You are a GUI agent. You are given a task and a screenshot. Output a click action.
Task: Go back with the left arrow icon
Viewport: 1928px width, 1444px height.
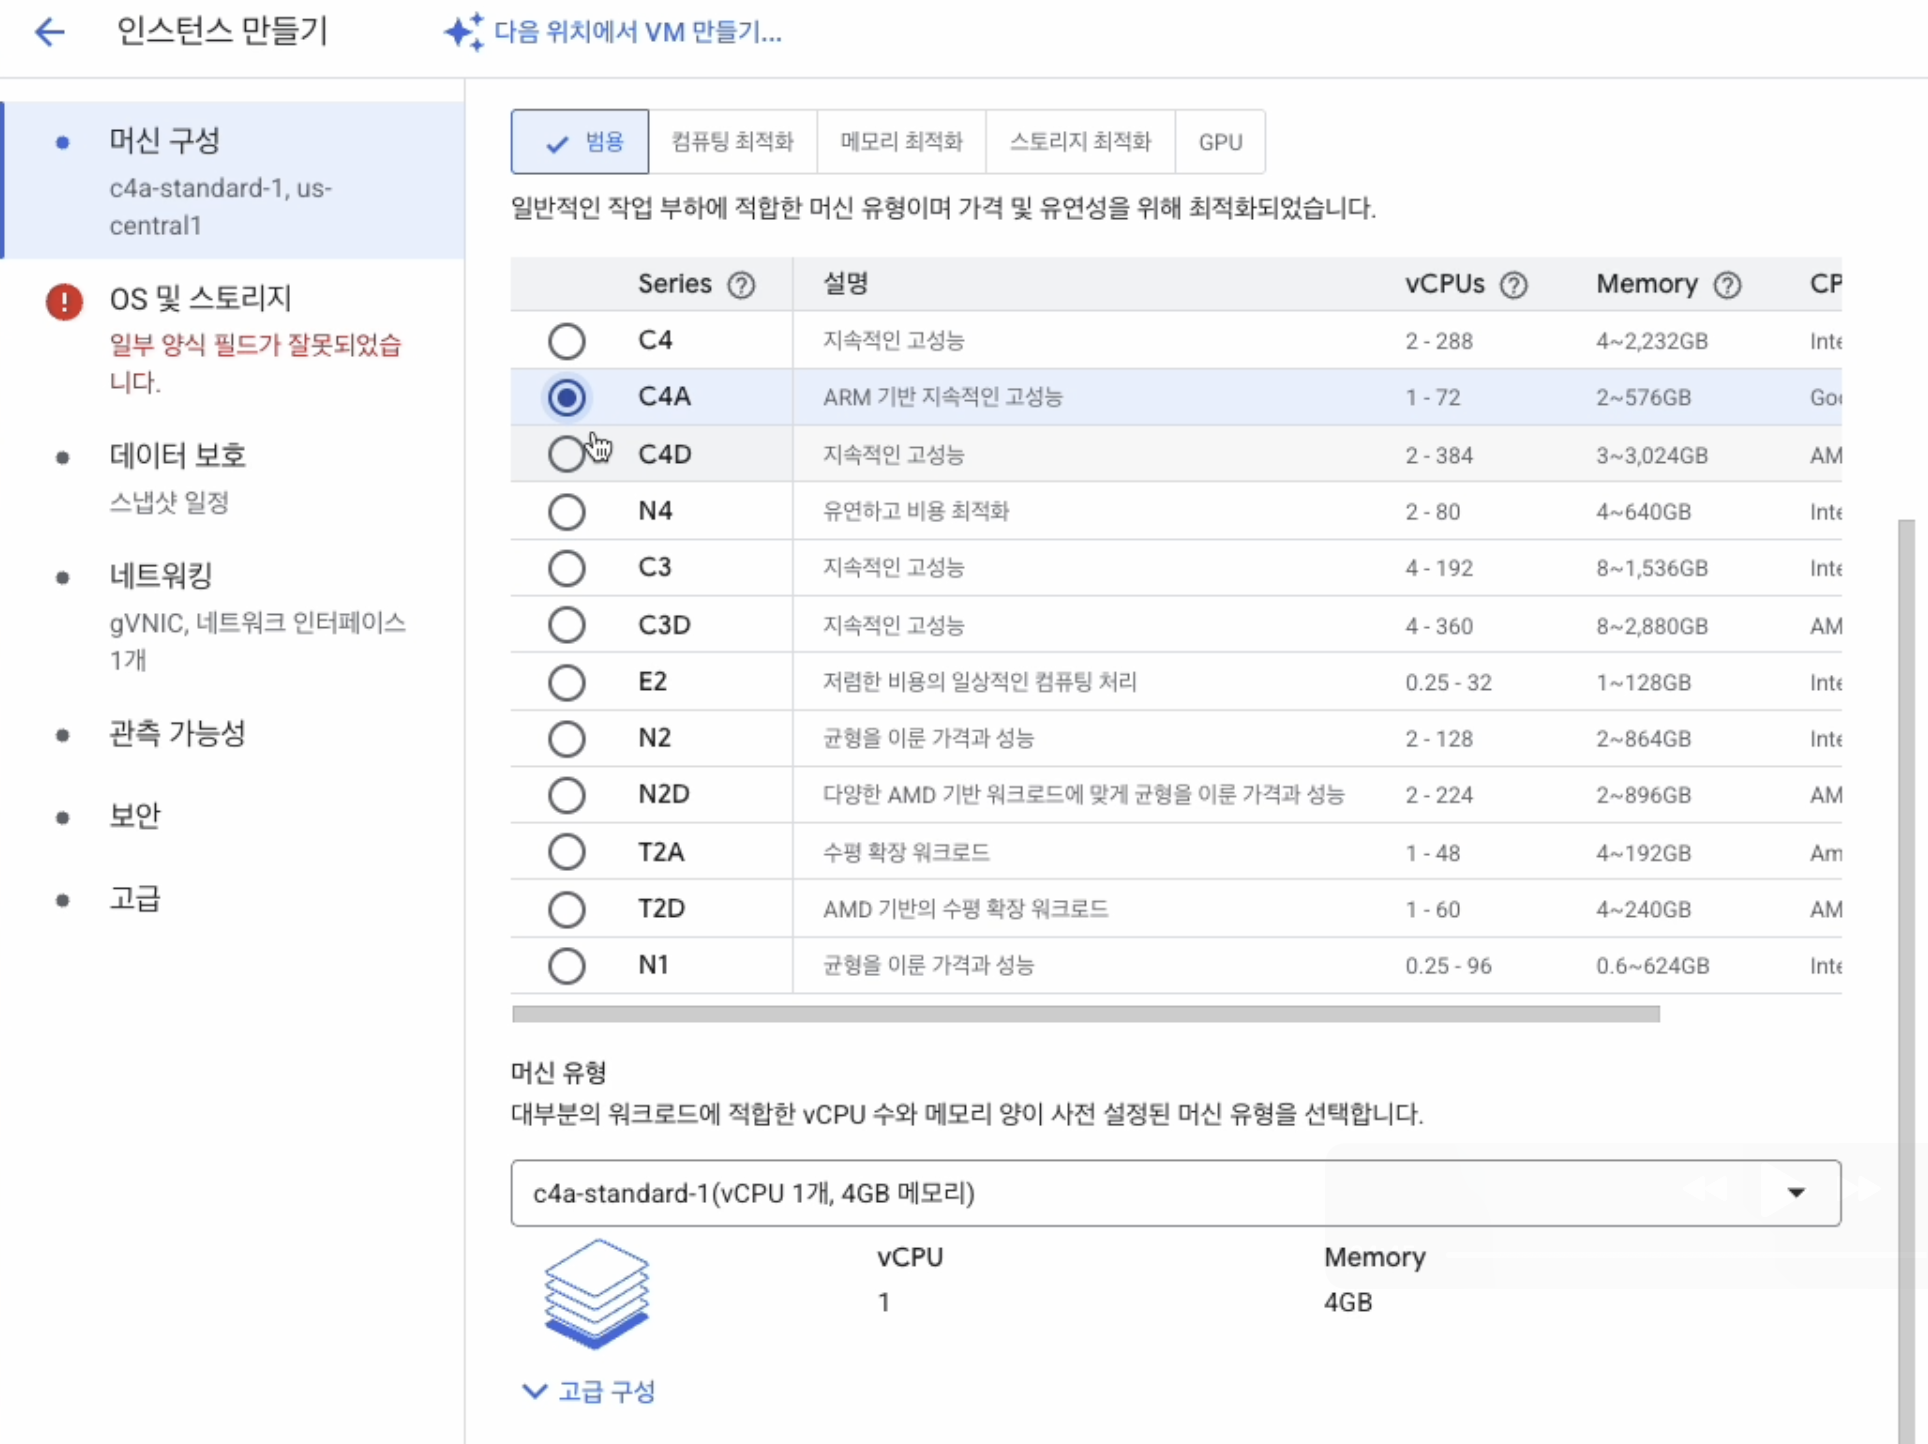point(49,32)
